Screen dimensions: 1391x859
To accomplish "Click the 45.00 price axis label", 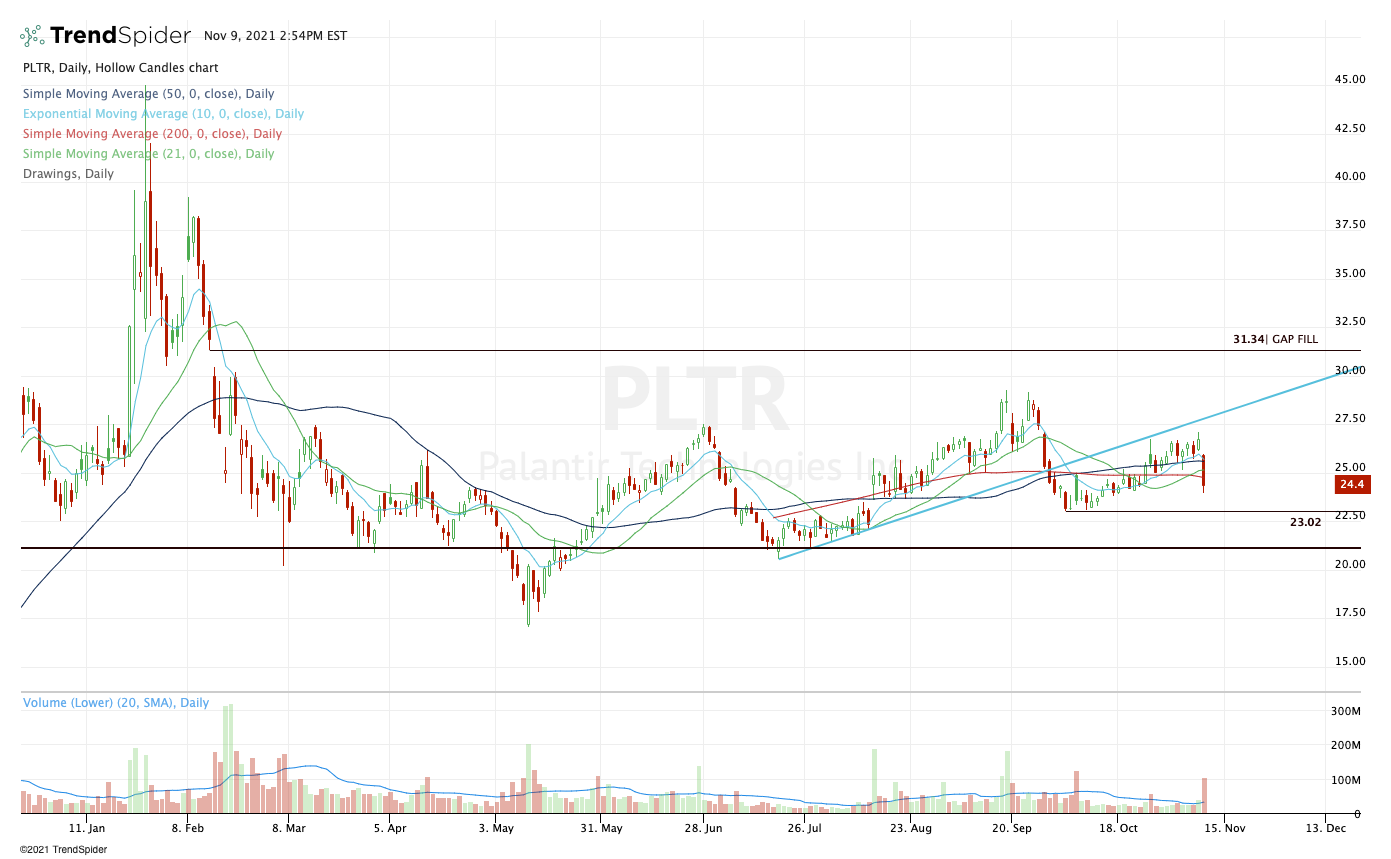I will (1350, 79).
